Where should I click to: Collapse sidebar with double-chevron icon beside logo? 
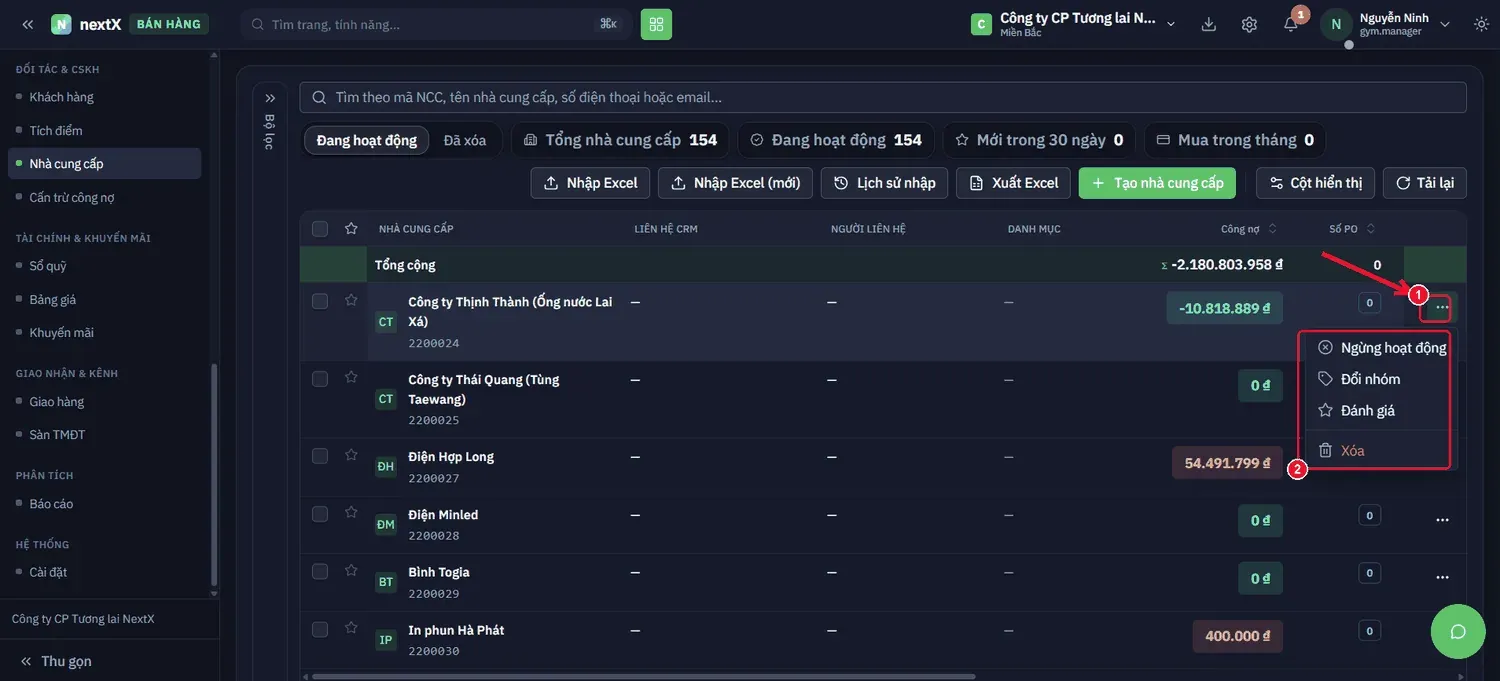[28, 24]
